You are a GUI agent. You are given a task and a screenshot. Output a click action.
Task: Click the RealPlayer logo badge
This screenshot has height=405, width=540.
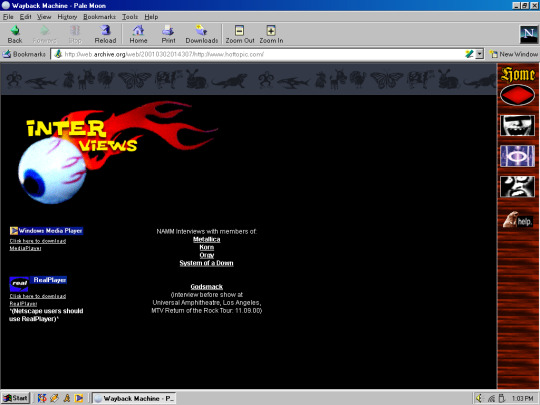coord(38,283)
